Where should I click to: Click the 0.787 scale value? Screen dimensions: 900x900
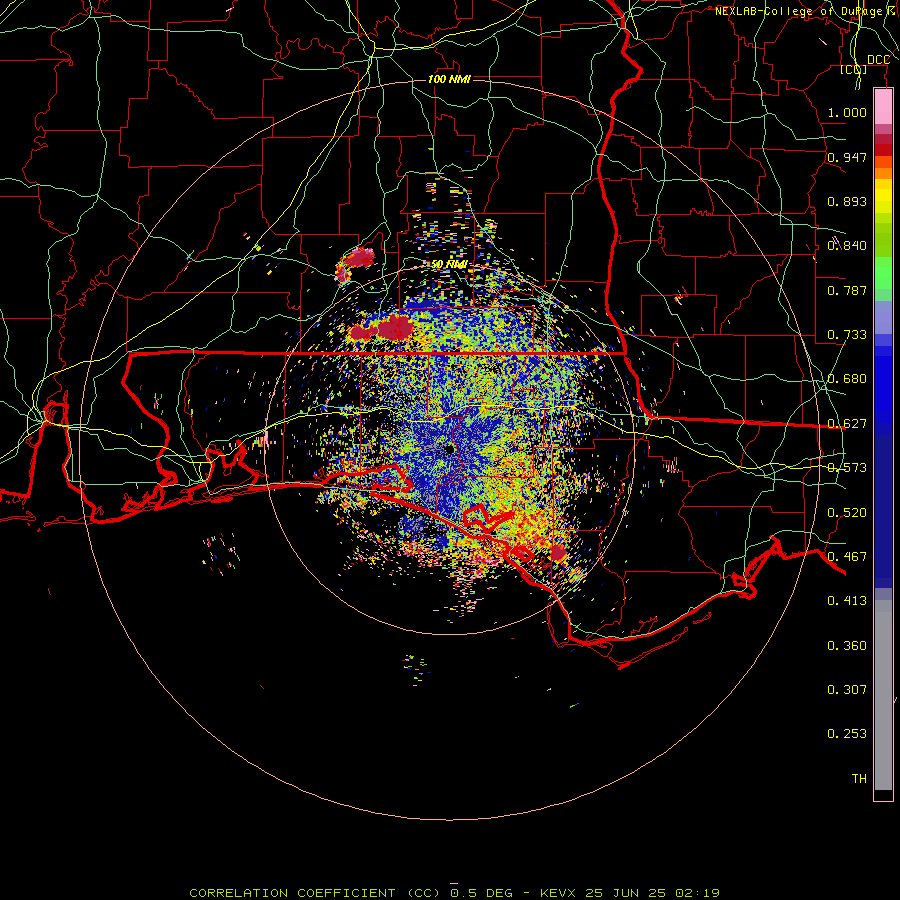(847, 290)
